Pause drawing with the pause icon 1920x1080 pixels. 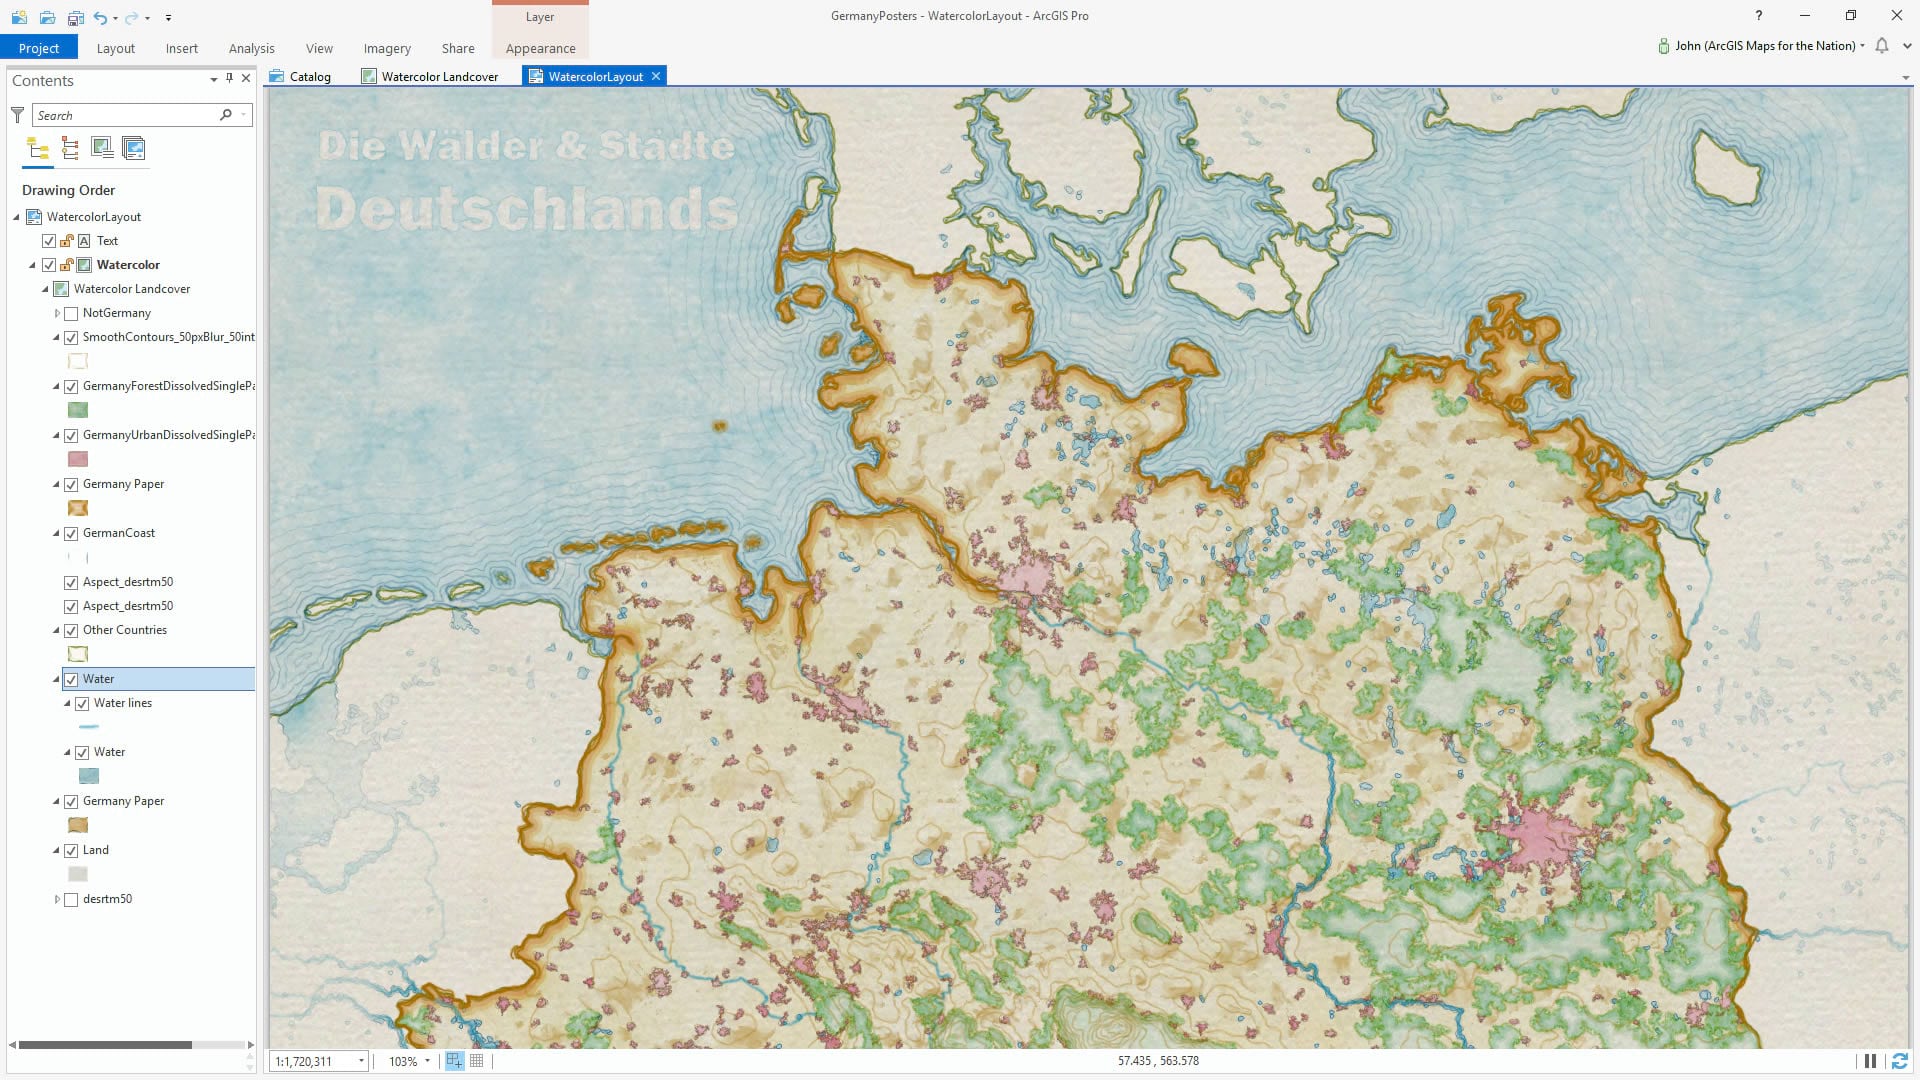(x=1870, y=1061)
